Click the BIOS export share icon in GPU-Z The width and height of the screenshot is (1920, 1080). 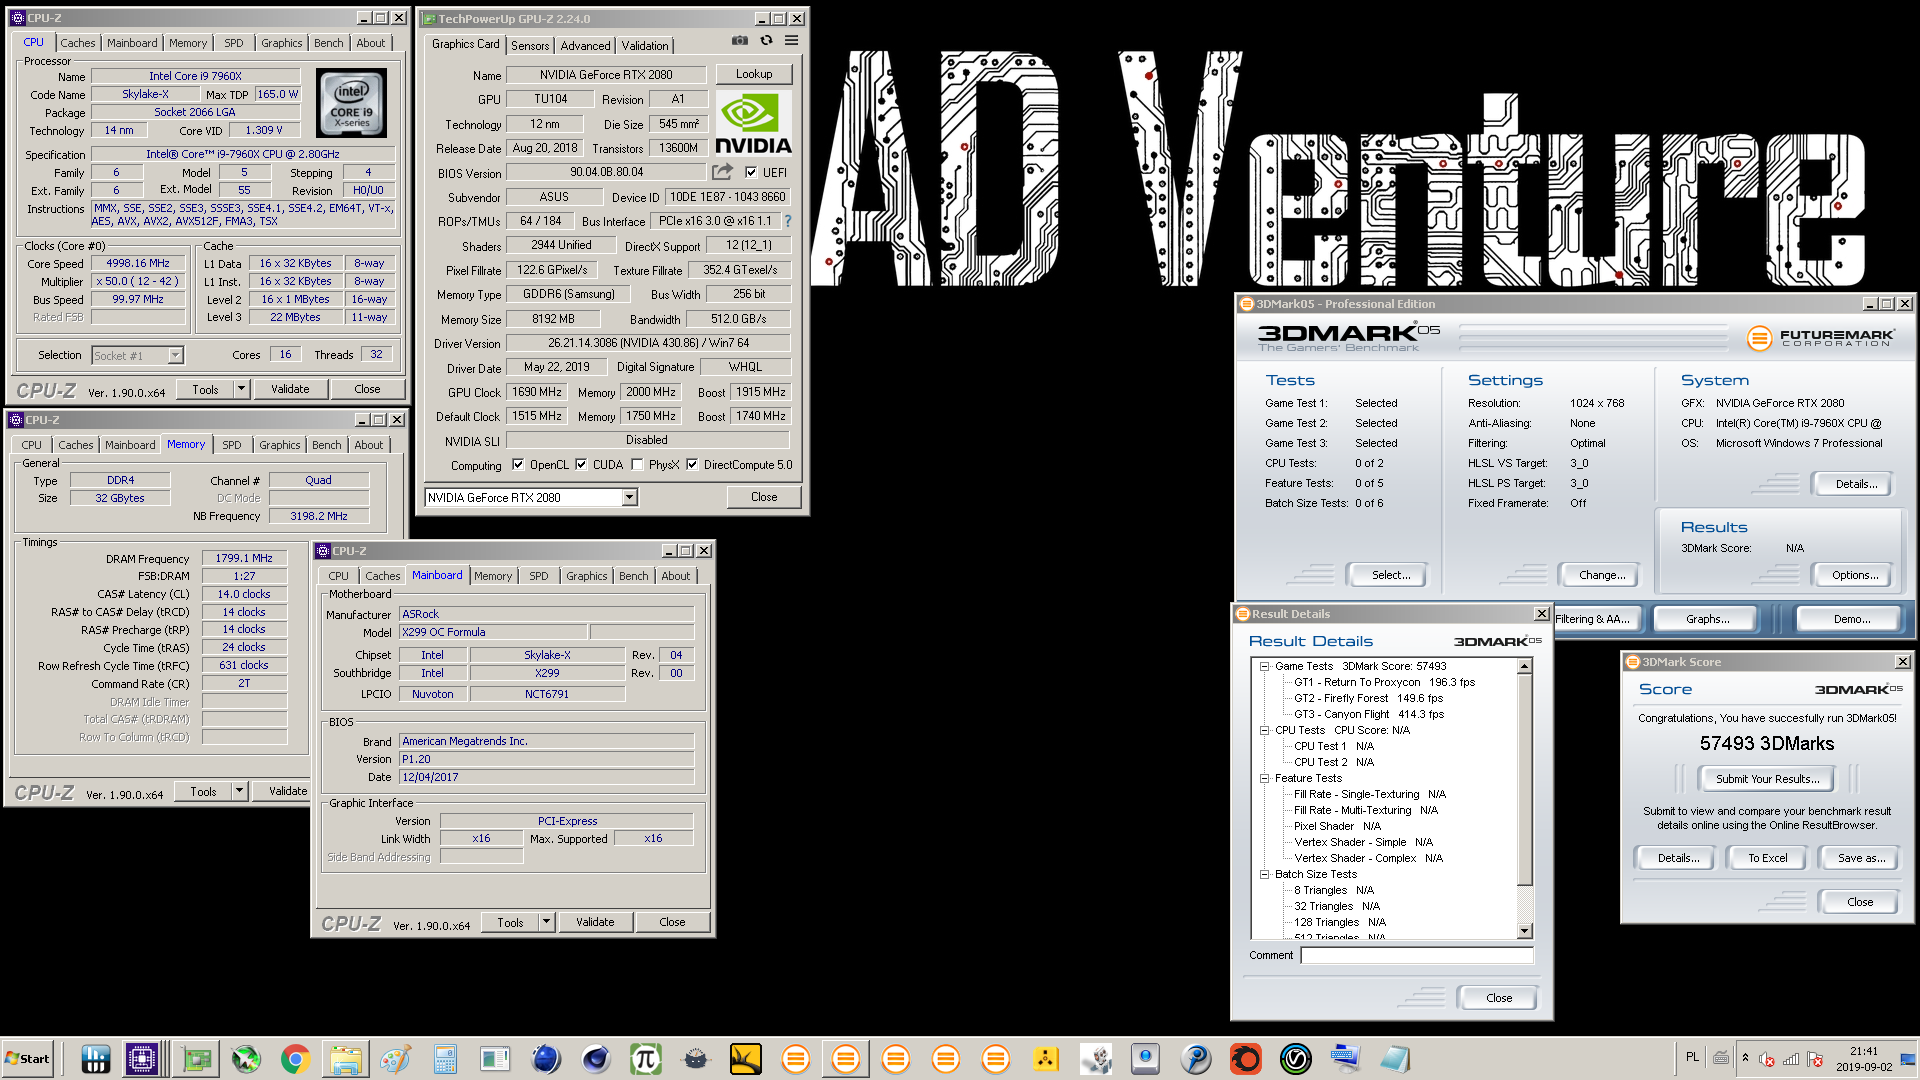722,172
